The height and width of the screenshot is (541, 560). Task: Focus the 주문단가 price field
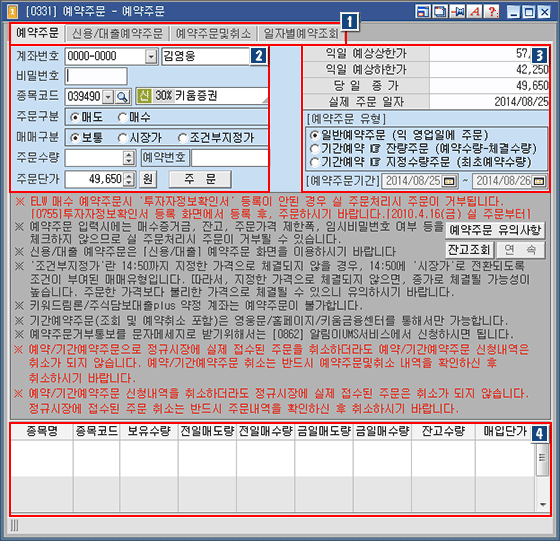tap(94, 179)
